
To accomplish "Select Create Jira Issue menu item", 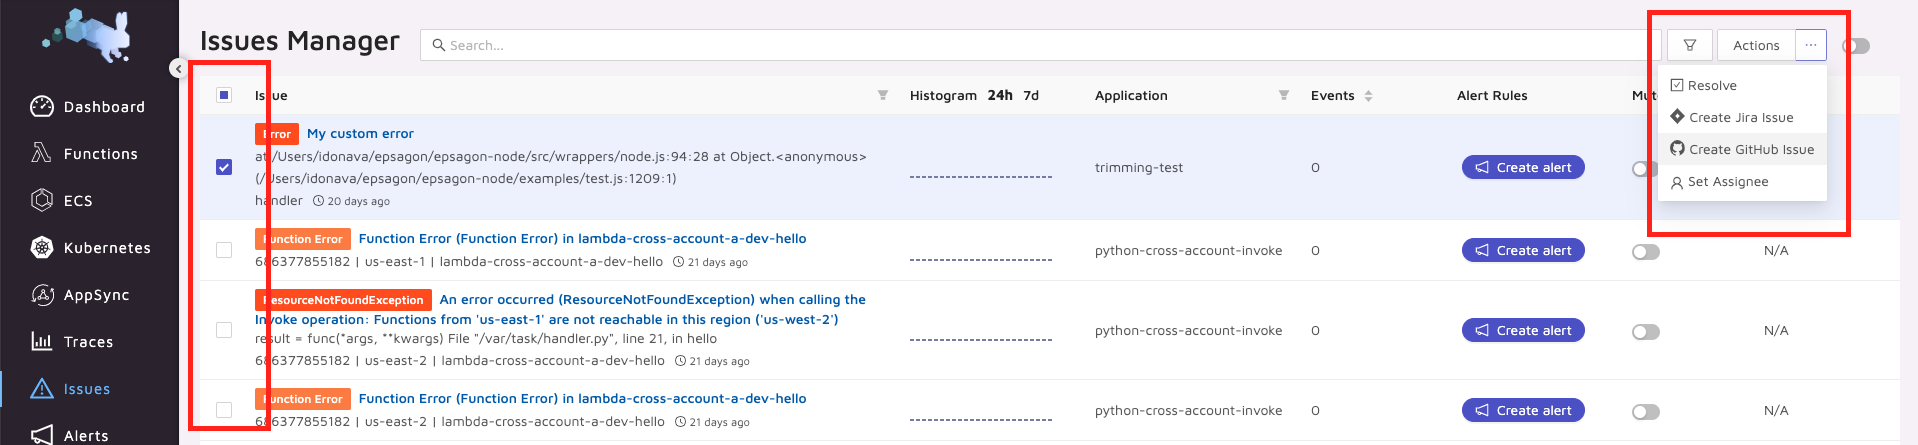I will click(x=1742, y=118).
